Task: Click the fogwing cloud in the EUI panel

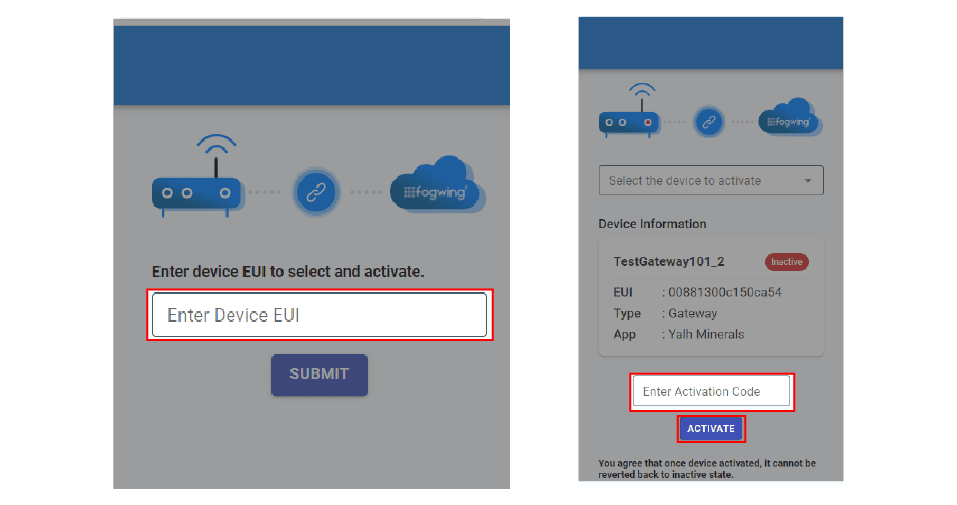Action: (x=437, y=185)
